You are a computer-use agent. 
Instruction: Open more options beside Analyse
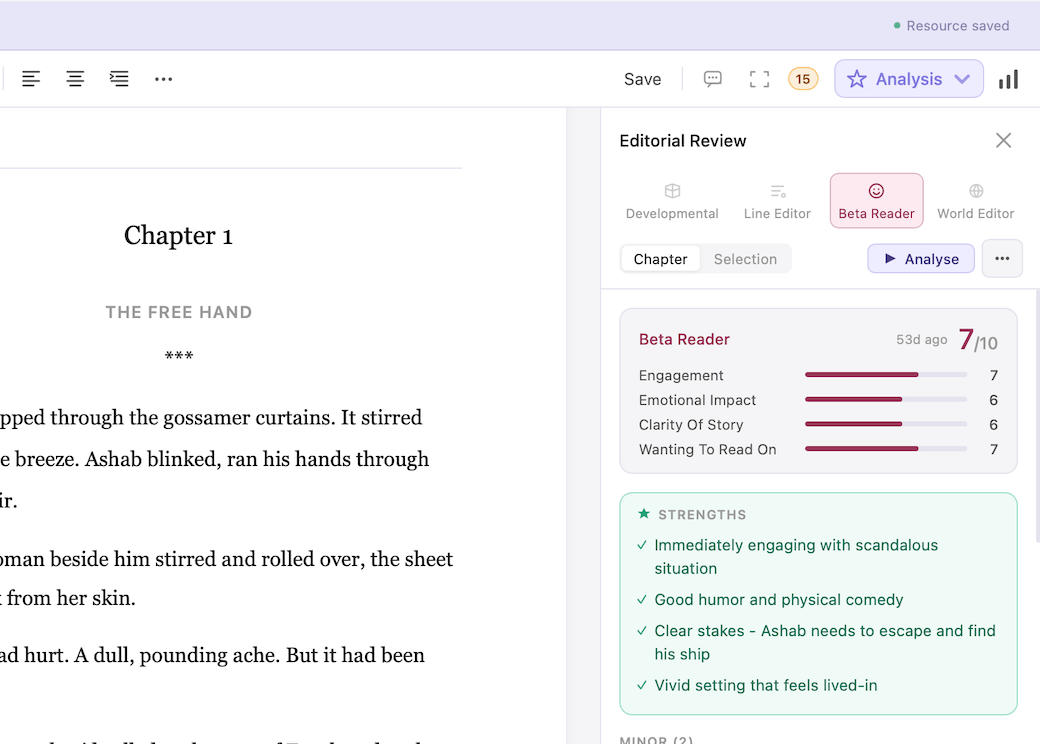coord(1002,259)
